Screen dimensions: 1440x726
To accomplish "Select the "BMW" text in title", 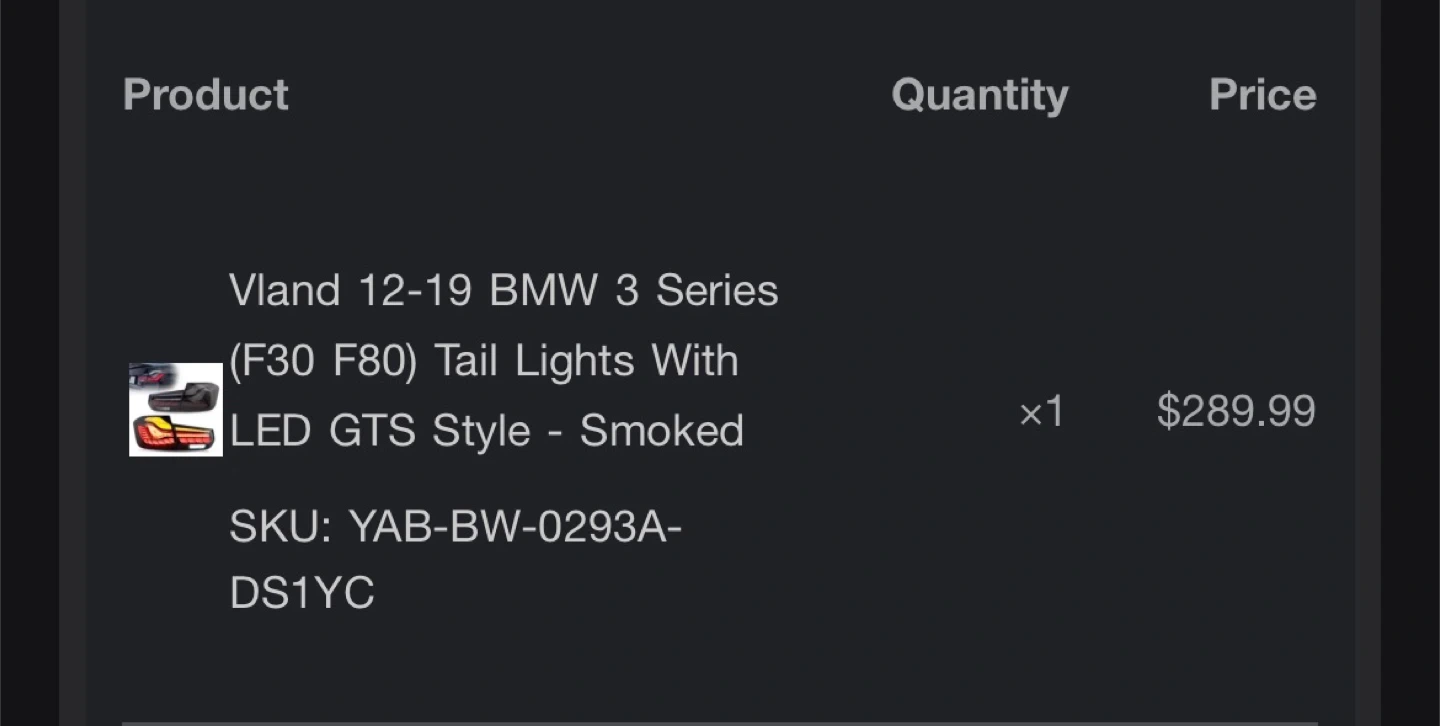I will point(543,291).
